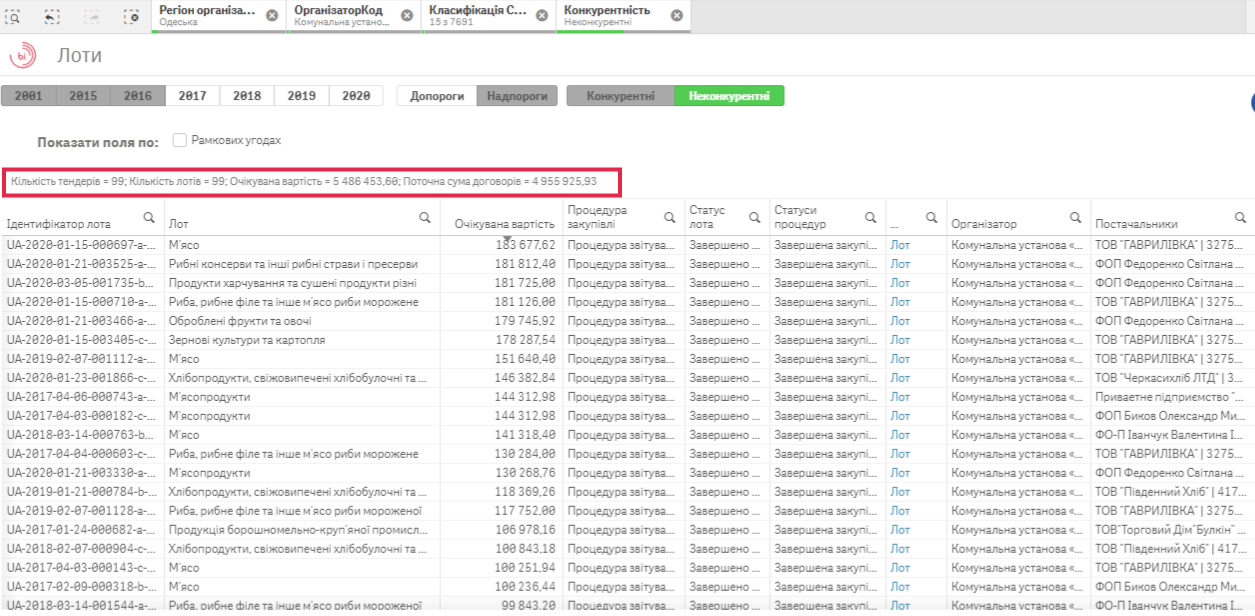
Task: Select lot UA-2020-01-23-001866-c
Action: coord(83,378)
